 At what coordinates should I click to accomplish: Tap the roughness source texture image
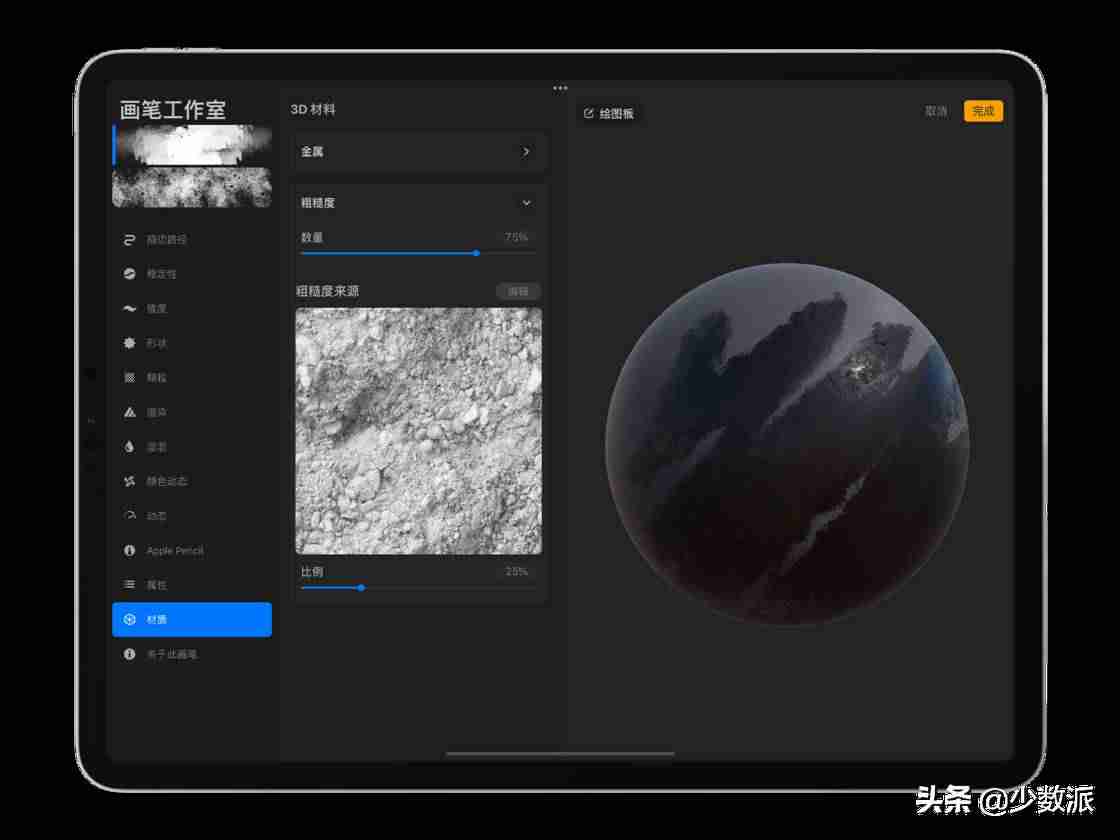pyautogui.click(x=419, y=431)
